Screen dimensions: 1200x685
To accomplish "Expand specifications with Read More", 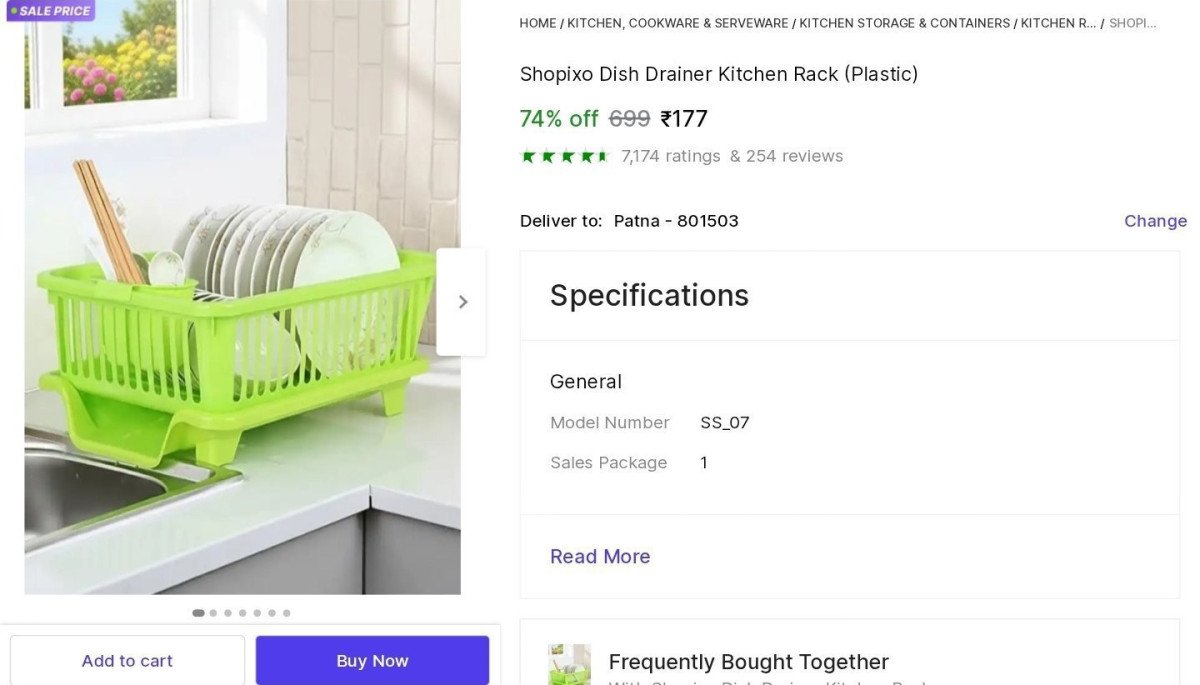I will [600, 557].
